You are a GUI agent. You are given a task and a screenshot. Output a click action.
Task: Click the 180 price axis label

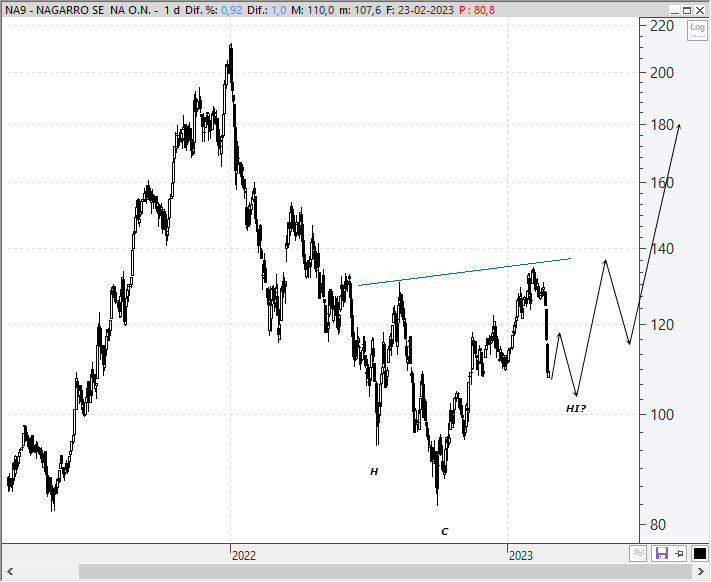[x=662, y=125]
